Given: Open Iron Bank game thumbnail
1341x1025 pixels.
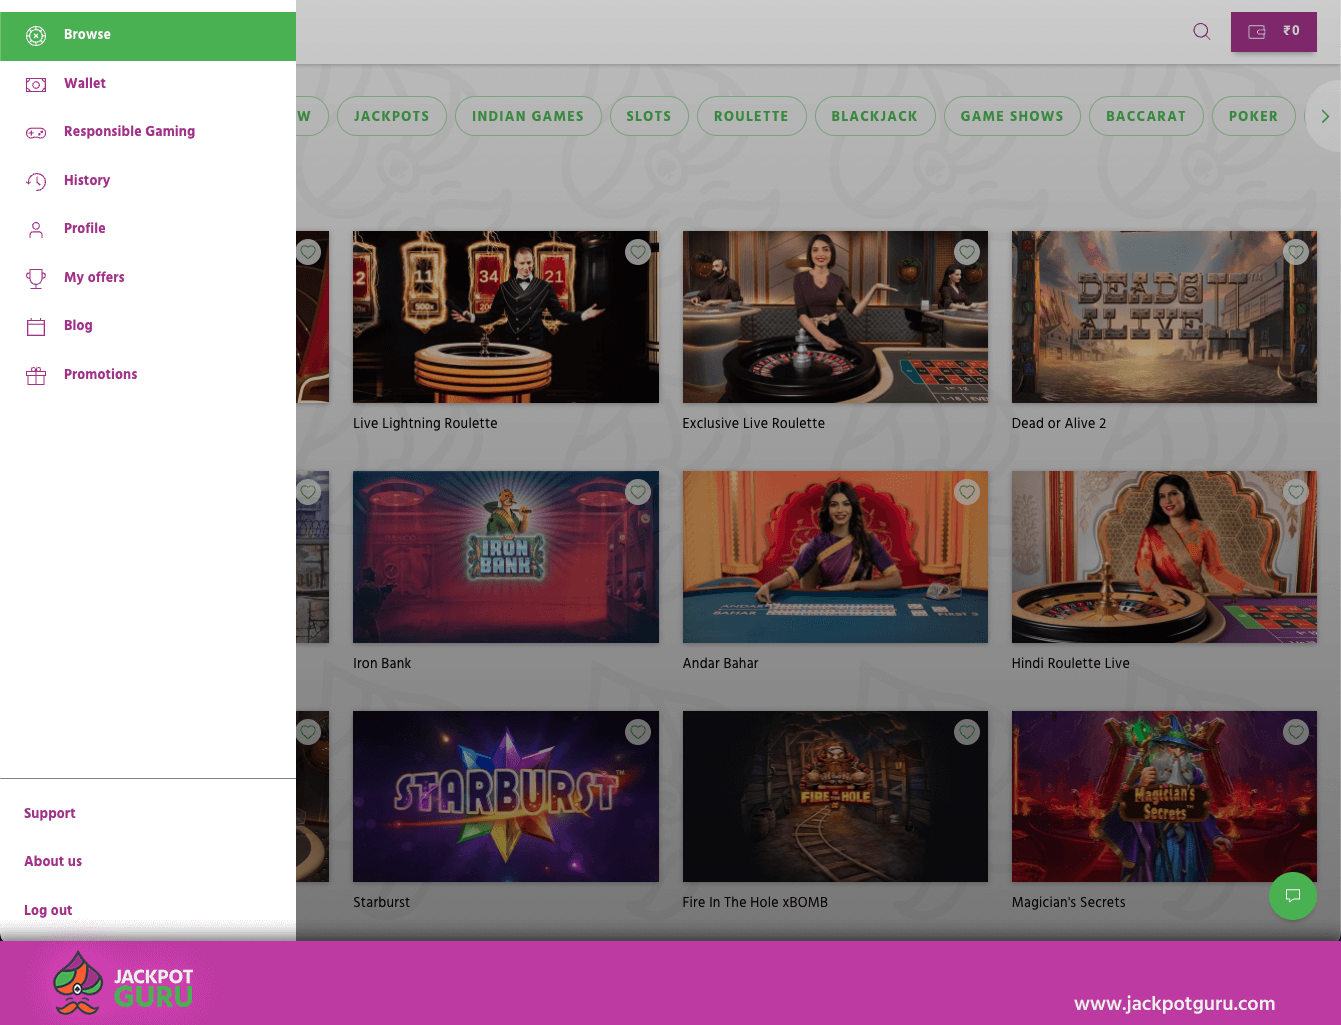Looking at the screenshot, I should coord(506,557).
